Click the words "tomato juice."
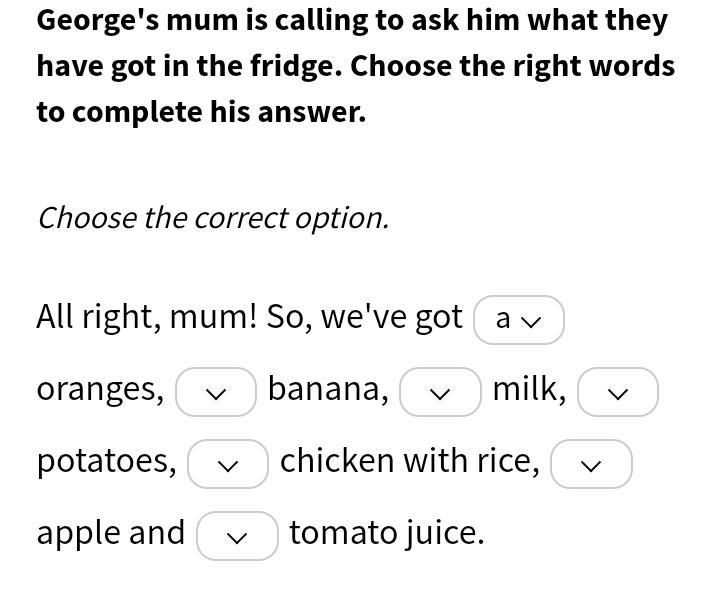Screen dimensions: 720x605 coord(387,533)
